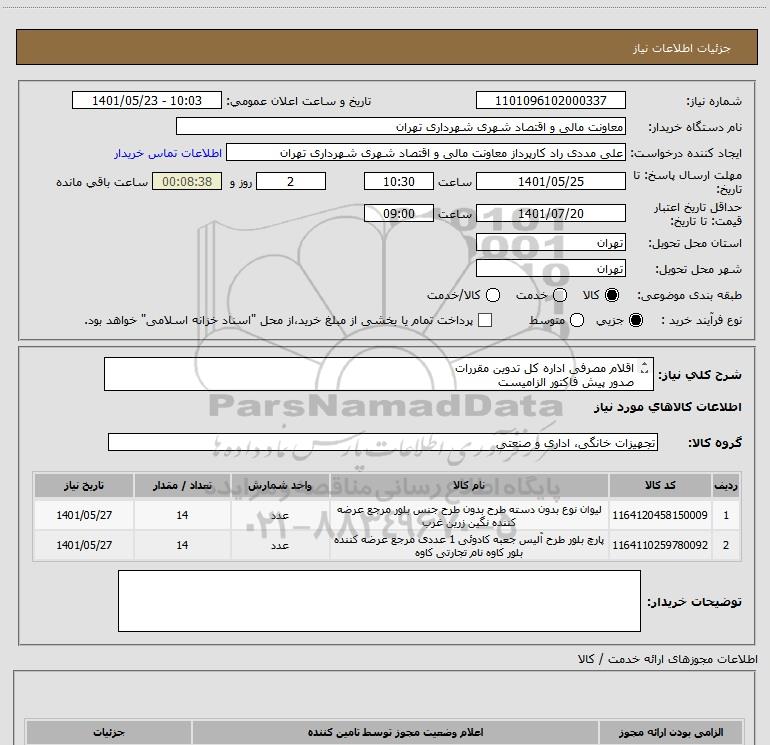Click the scroll arrows in the شرح کلی نیاز box
Image resolution: width=770 pixels, height=745 pixels.
(645, 368)
